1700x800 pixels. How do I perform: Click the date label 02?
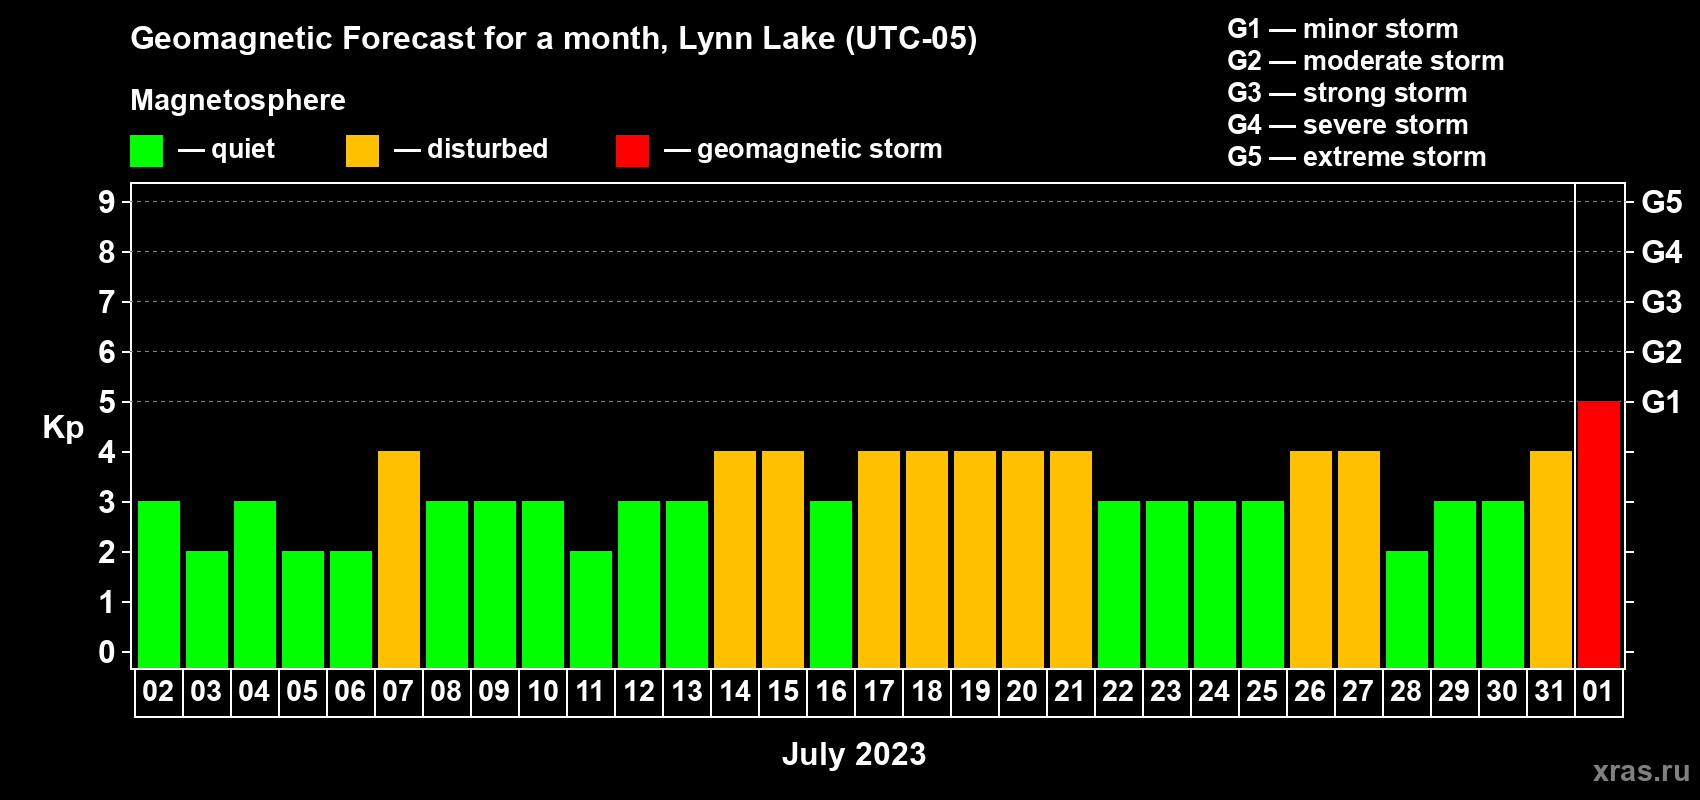click(x=158, y=692)
